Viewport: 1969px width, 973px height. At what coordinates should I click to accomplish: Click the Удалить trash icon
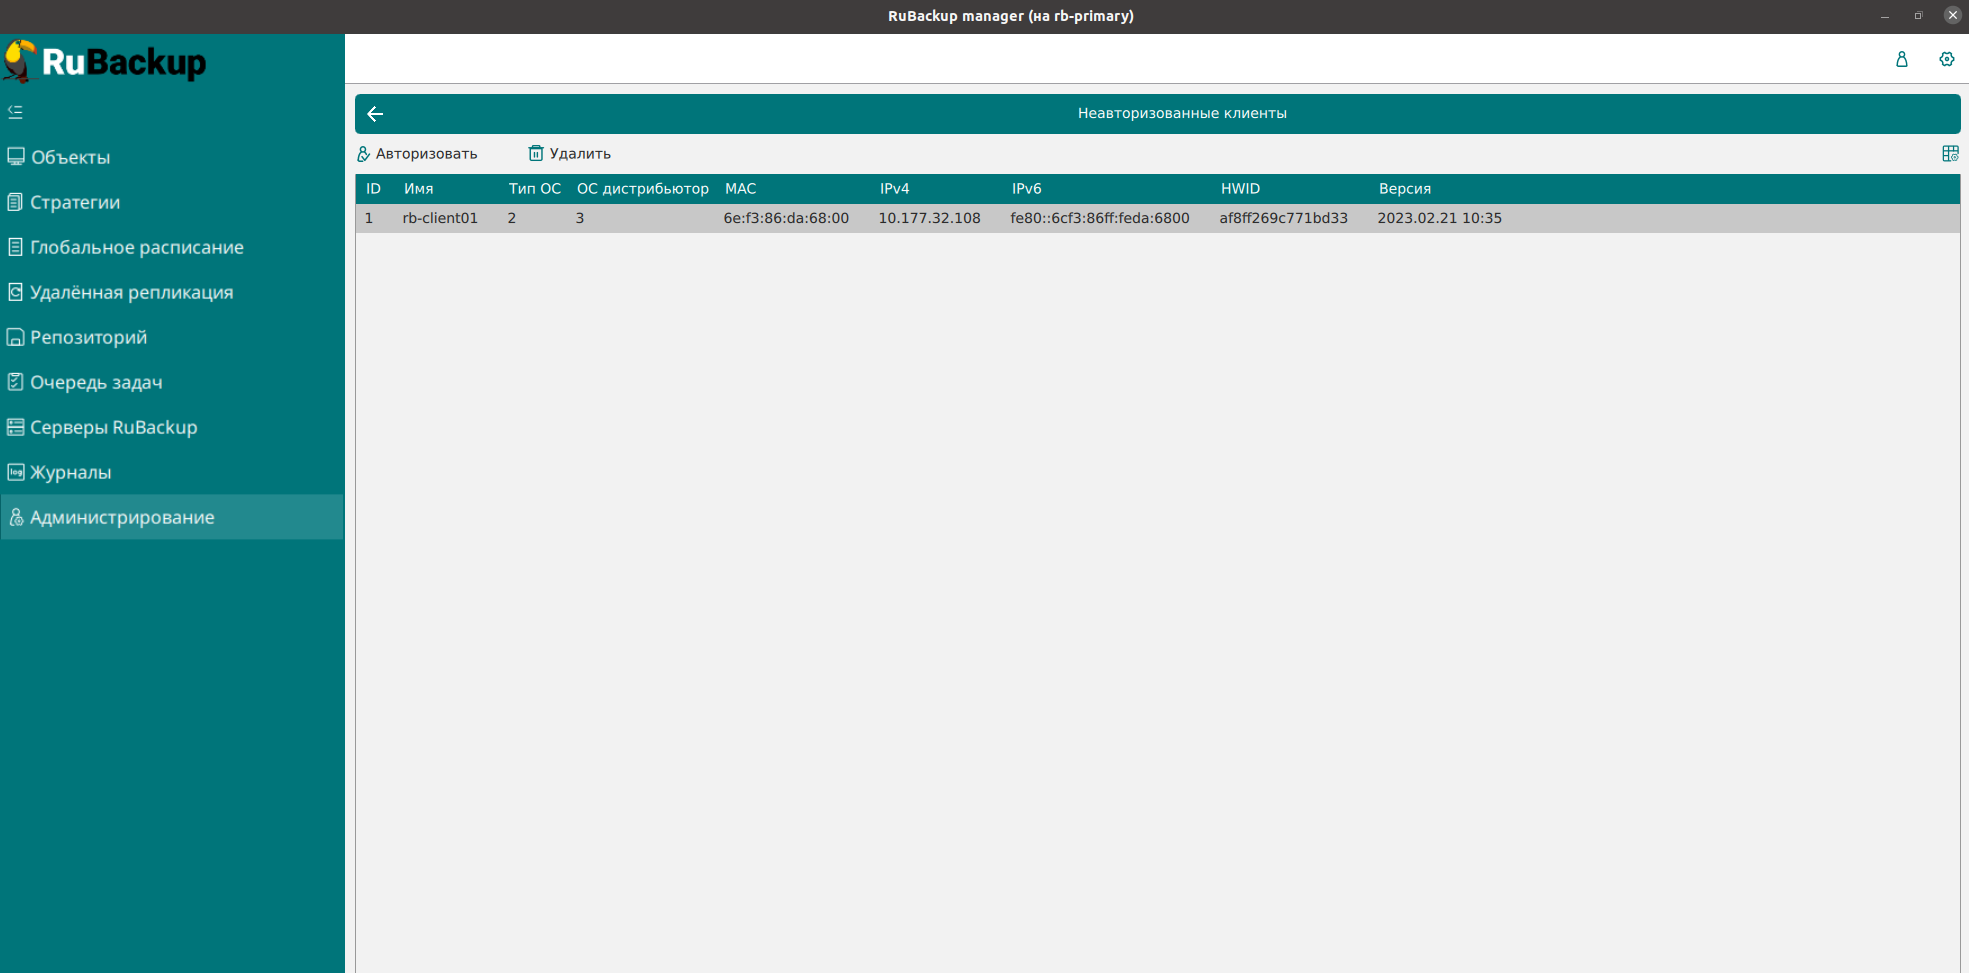point(536,153)
